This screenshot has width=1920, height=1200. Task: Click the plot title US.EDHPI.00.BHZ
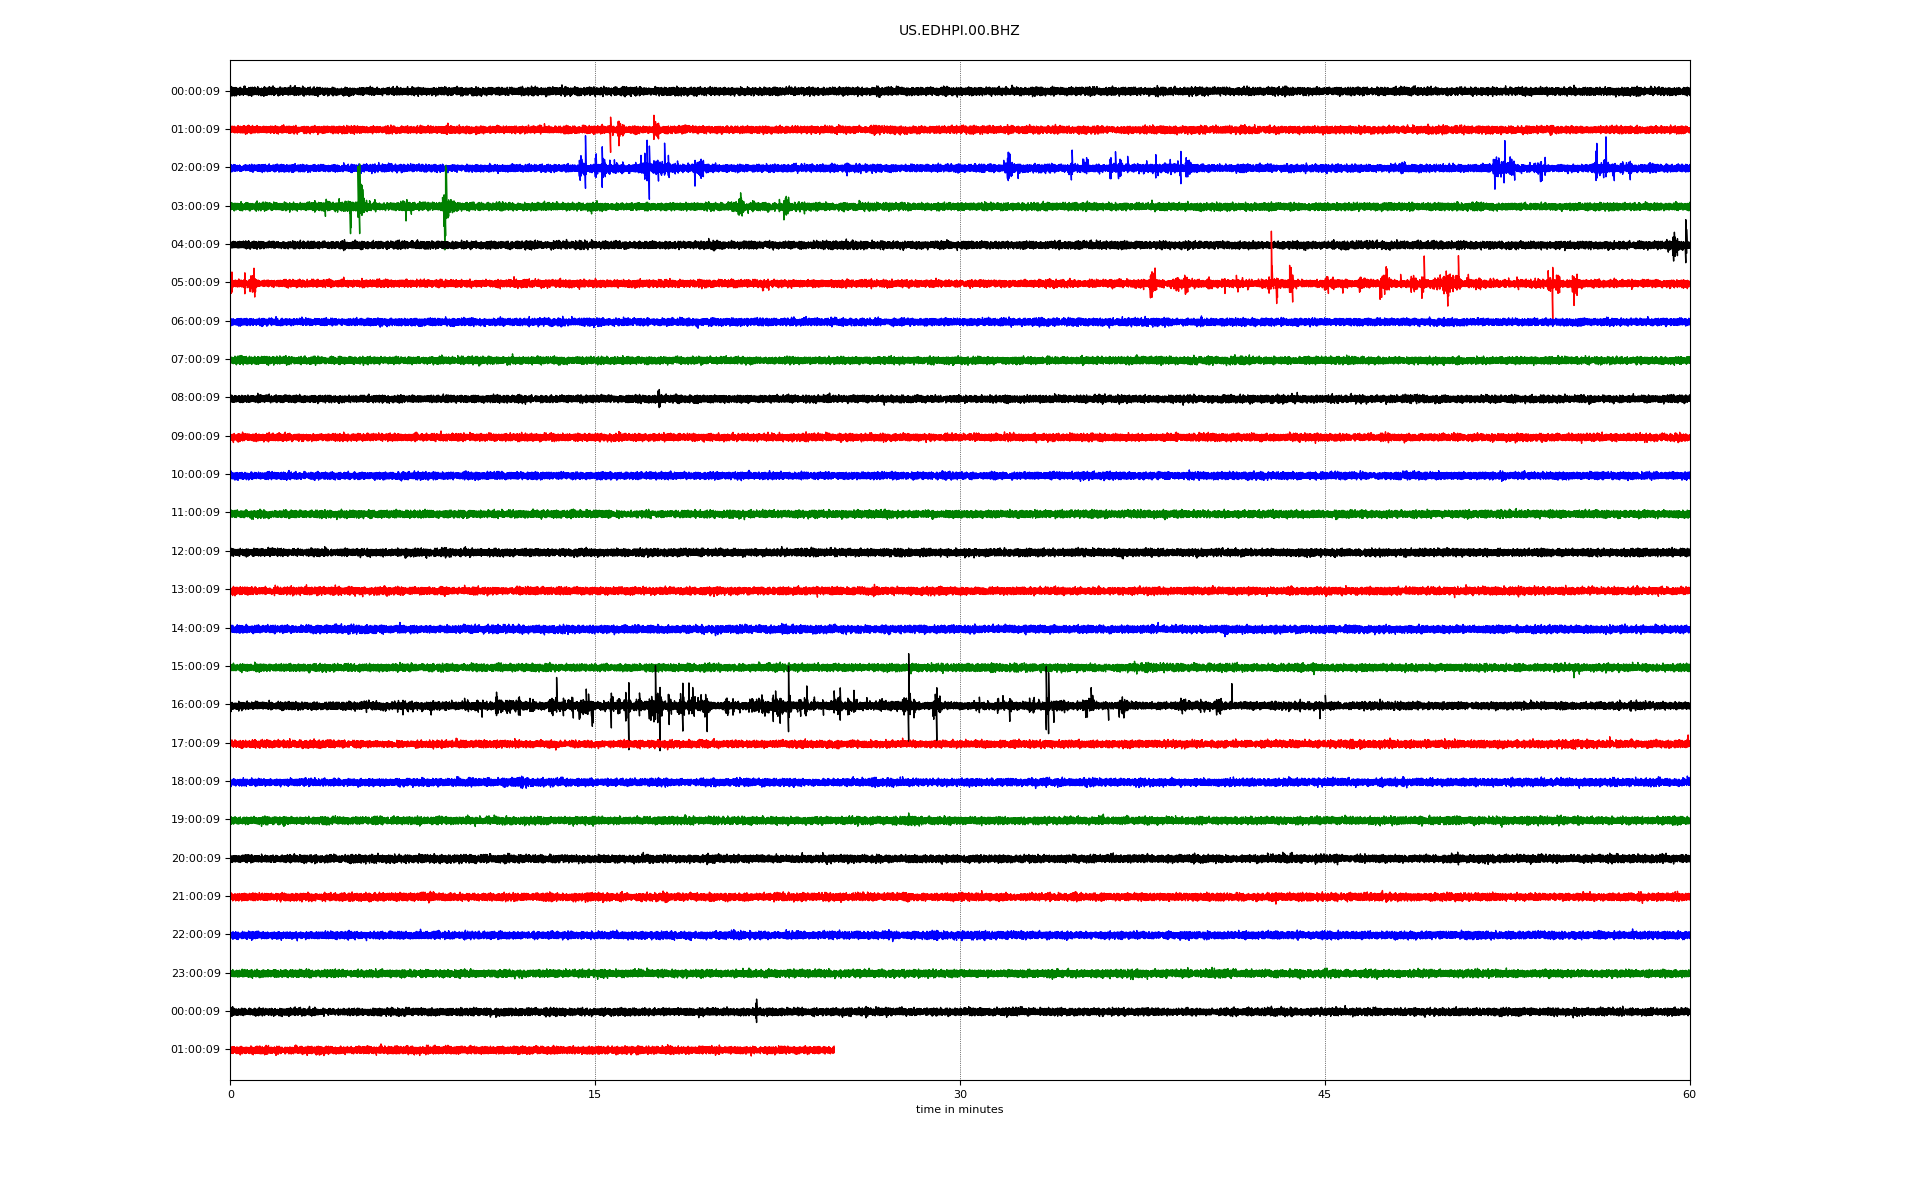958,31
